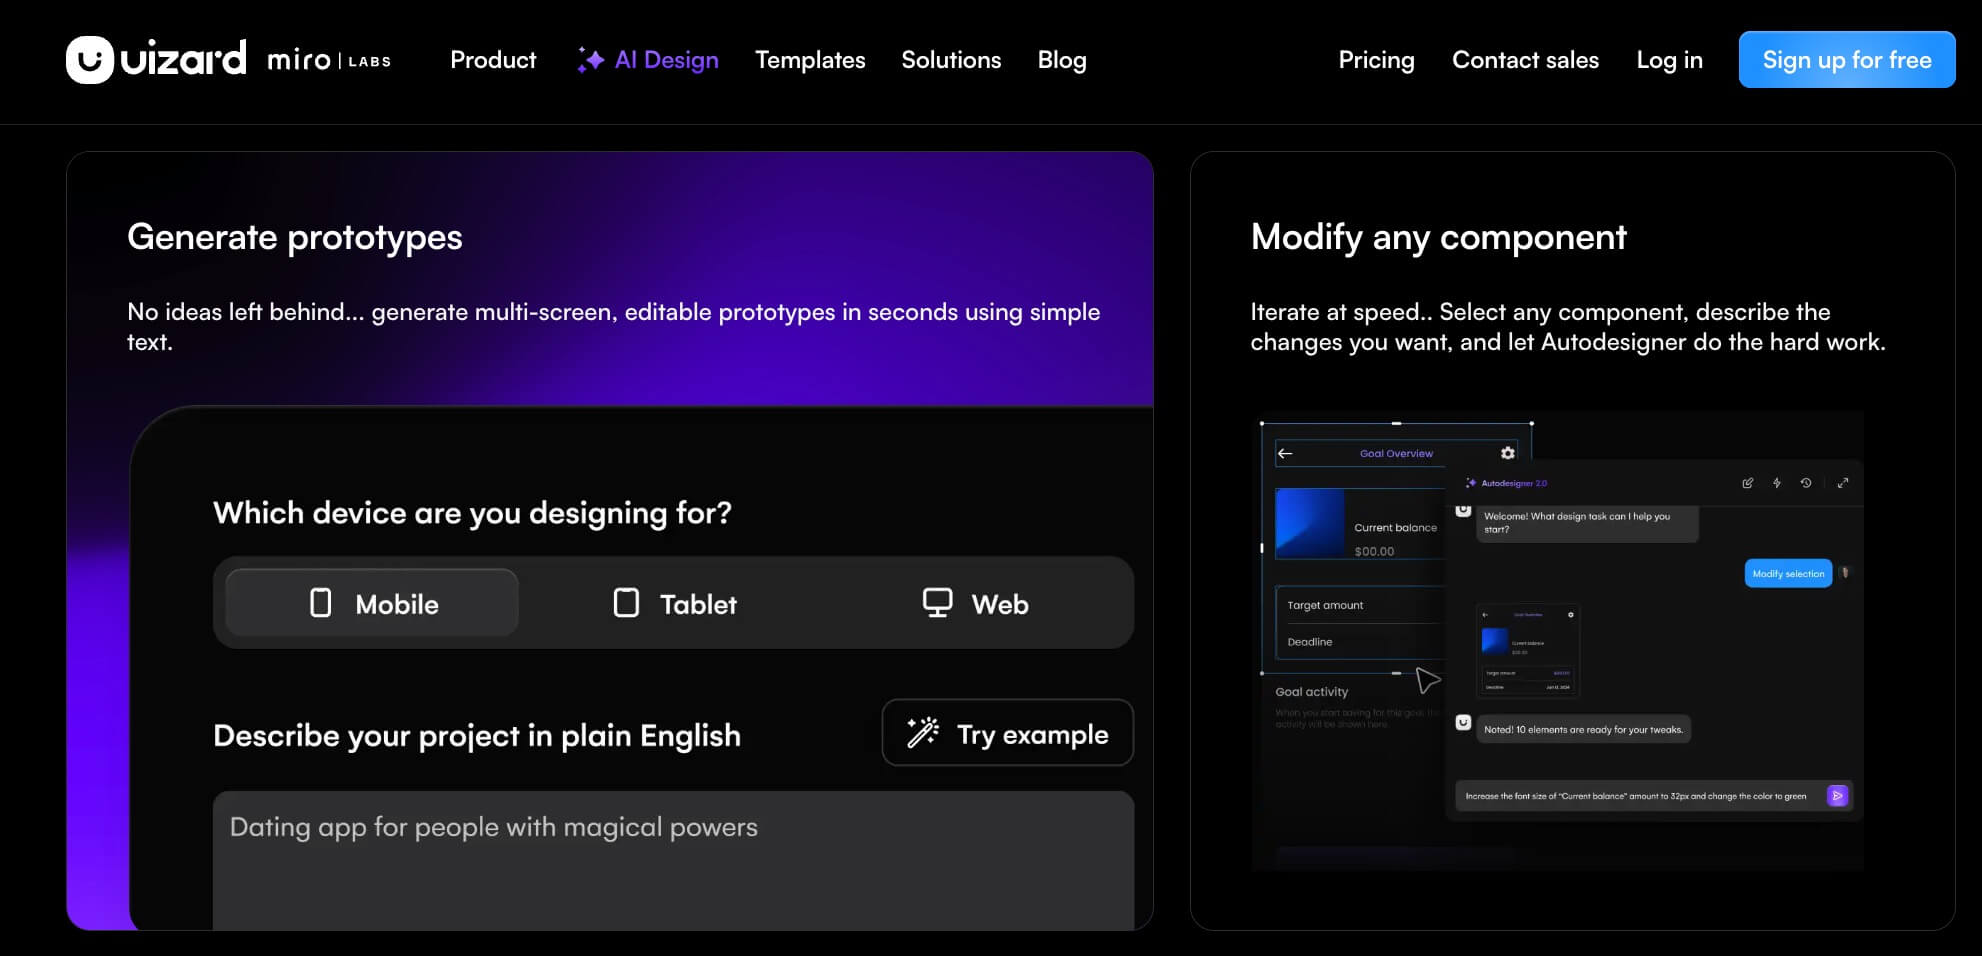Open the Product menu in navigation

pyautogui.click(x=493, y=60)
